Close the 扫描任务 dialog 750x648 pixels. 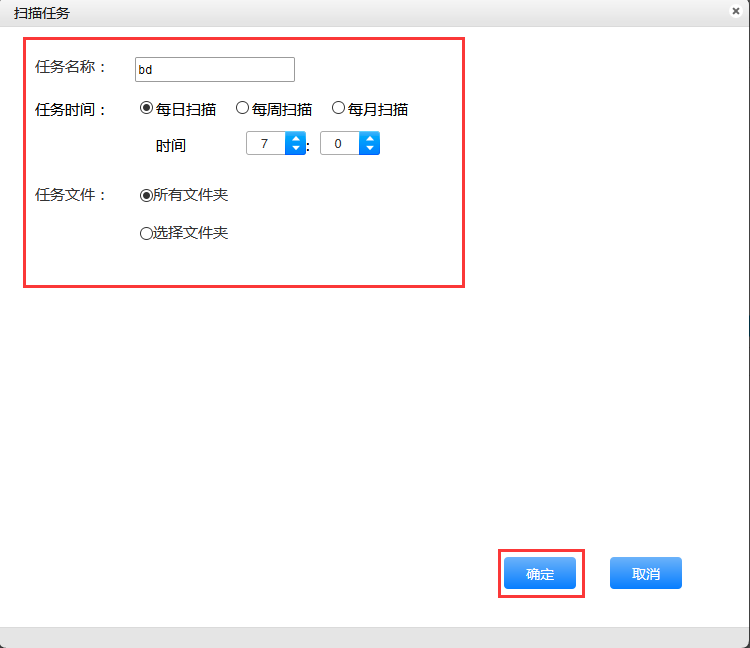coord(736,11)
